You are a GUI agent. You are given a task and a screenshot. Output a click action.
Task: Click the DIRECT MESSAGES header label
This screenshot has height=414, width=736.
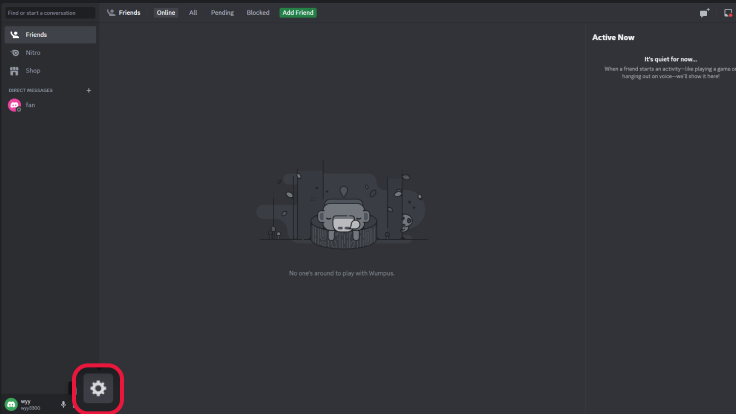point(31,90)
